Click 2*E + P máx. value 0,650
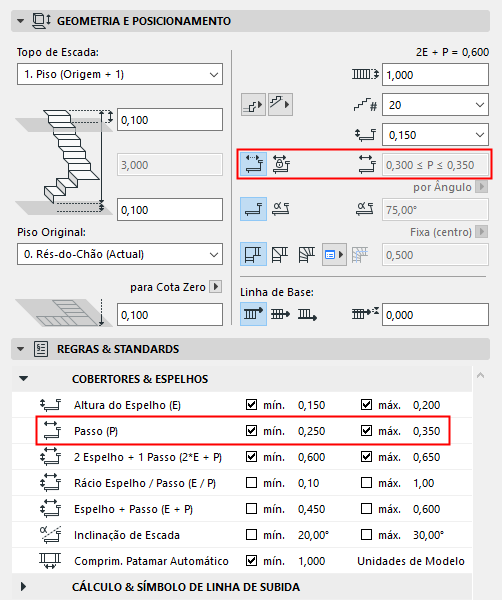The height and width of the screenshot is (600, 502). pyautogui.click(x=427, y=457)
